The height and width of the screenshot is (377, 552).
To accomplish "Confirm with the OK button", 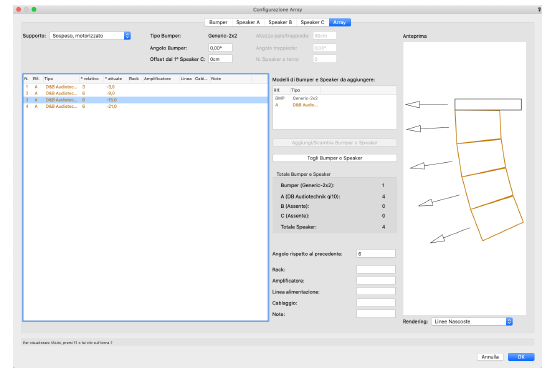I will click(x=521, y=357).
